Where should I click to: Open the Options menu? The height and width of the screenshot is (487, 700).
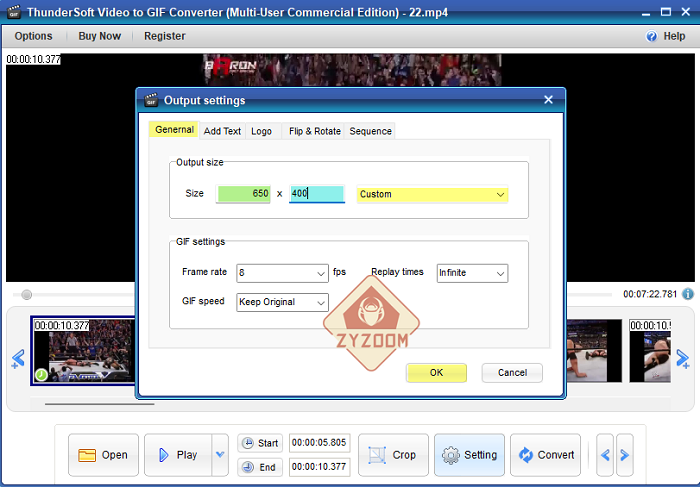click(33, 36)
